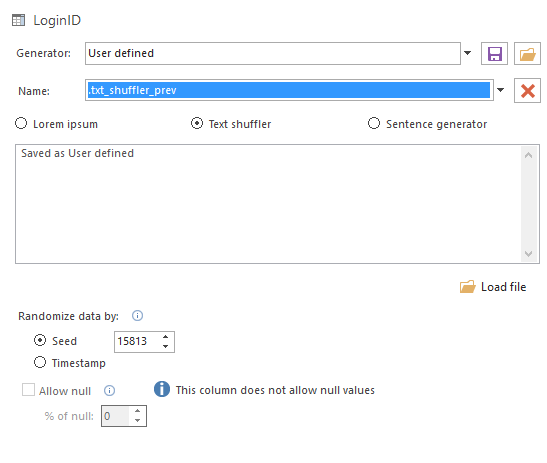
Task: Click the LoginID table column icon
Action: pyautogui.click(x=18, y=20)
